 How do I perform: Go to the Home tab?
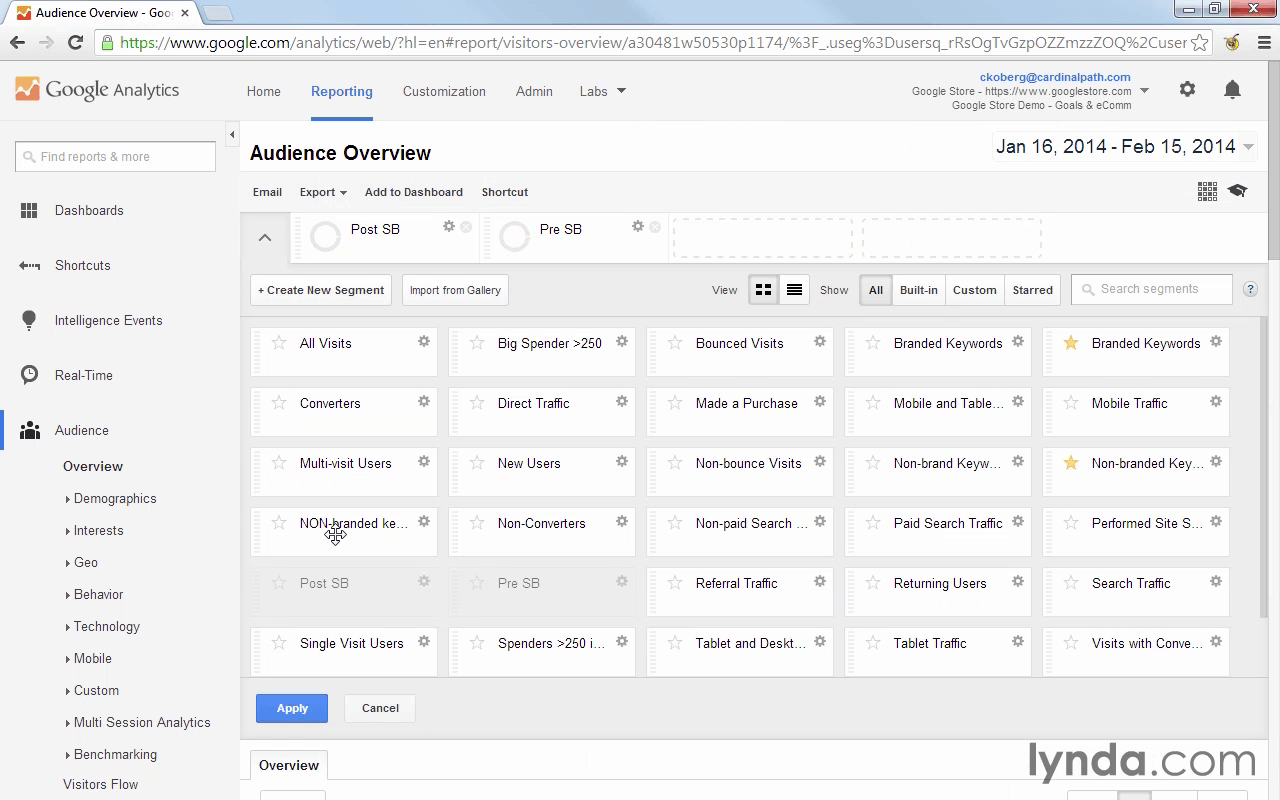coord(264,91)
